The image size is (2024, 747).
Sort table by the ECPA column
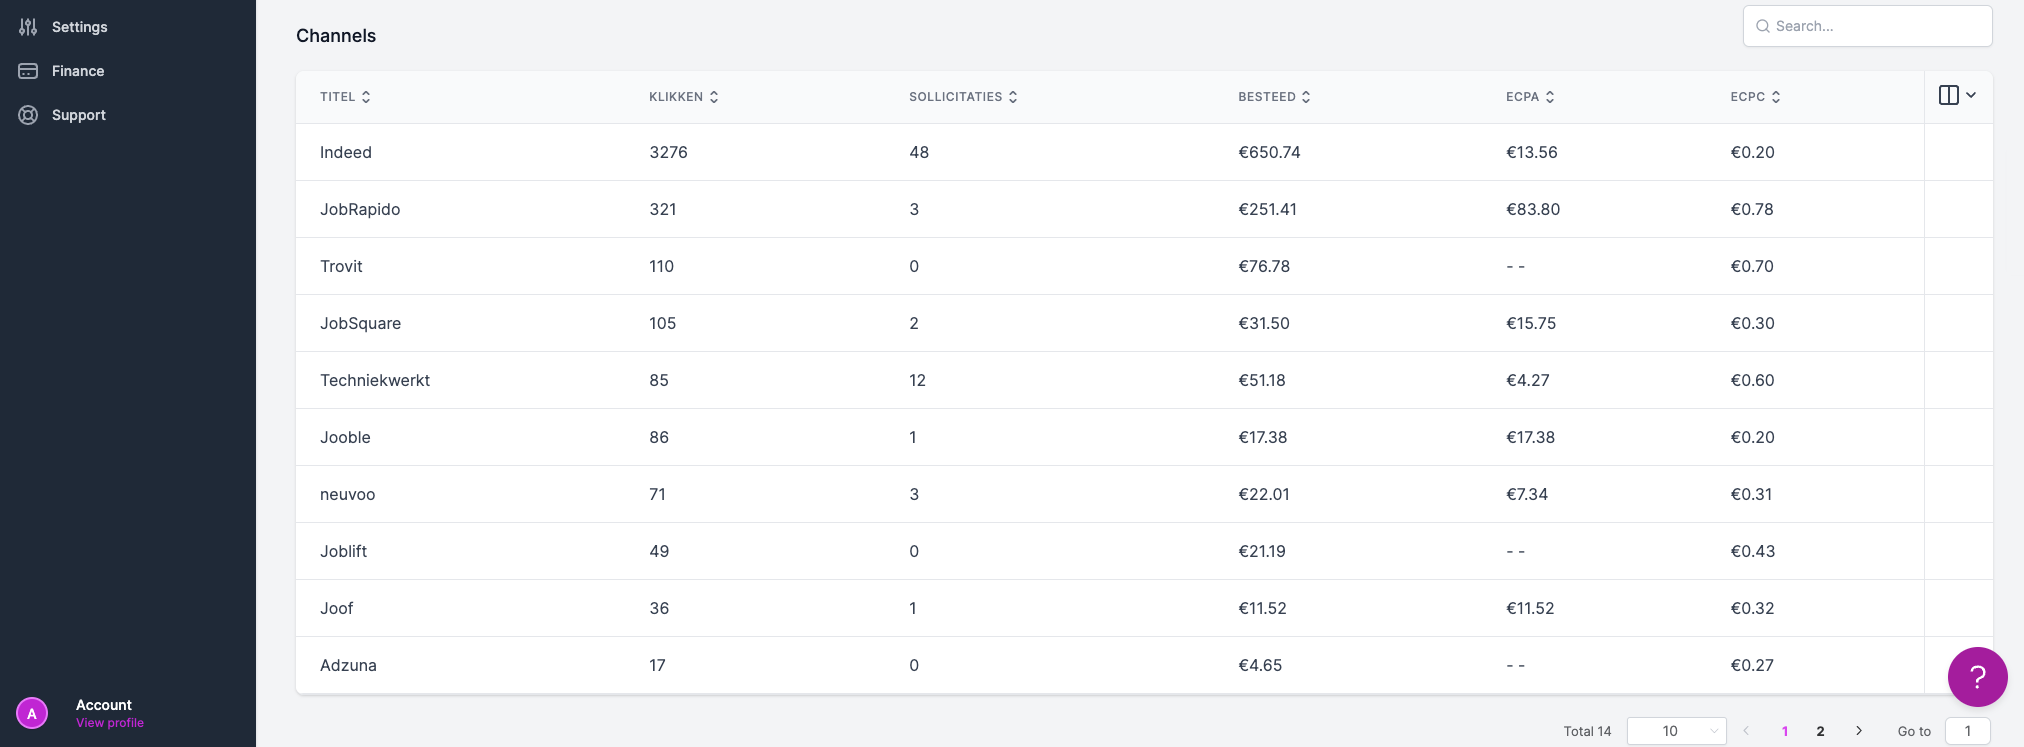coord(1530,97)
